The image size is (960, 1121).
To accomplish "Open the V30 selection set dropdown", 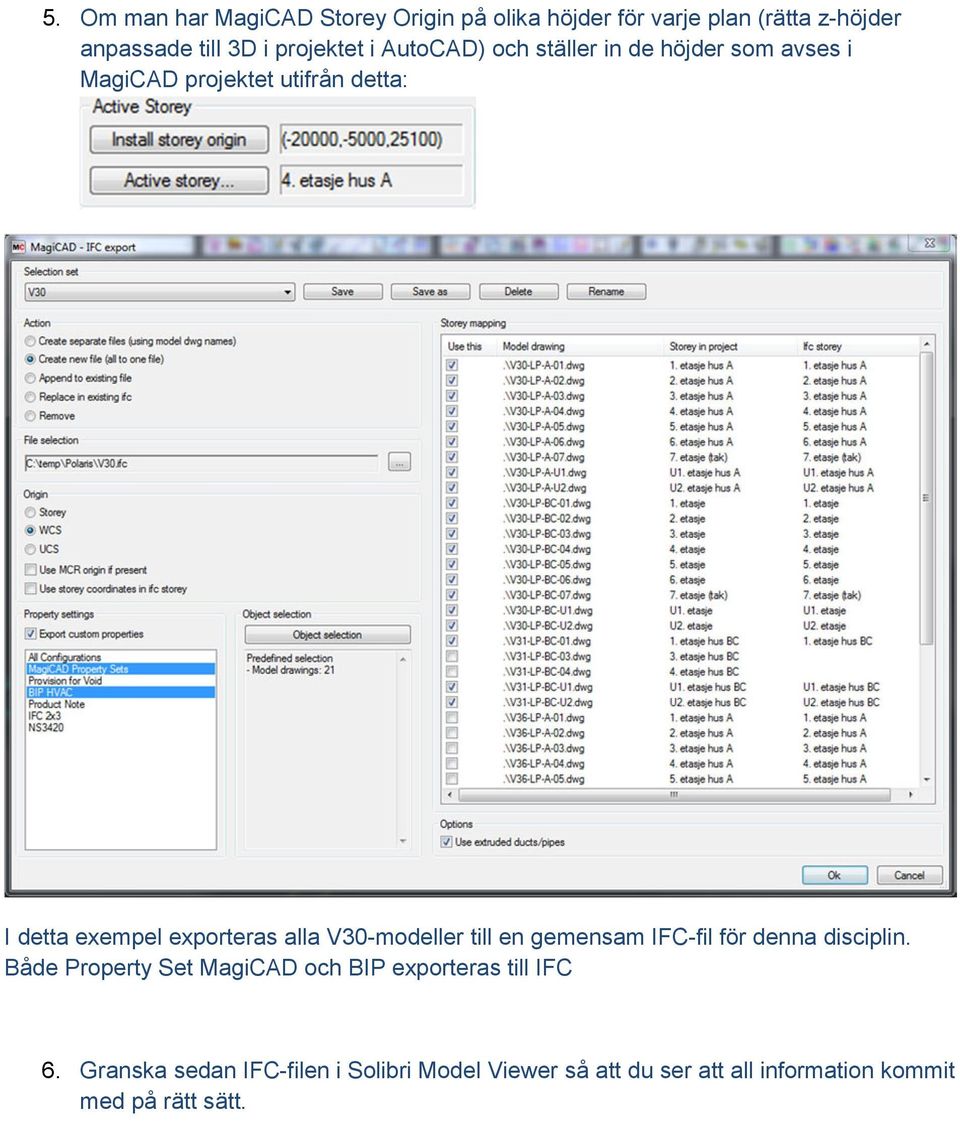I will click(x=159, y=292).
